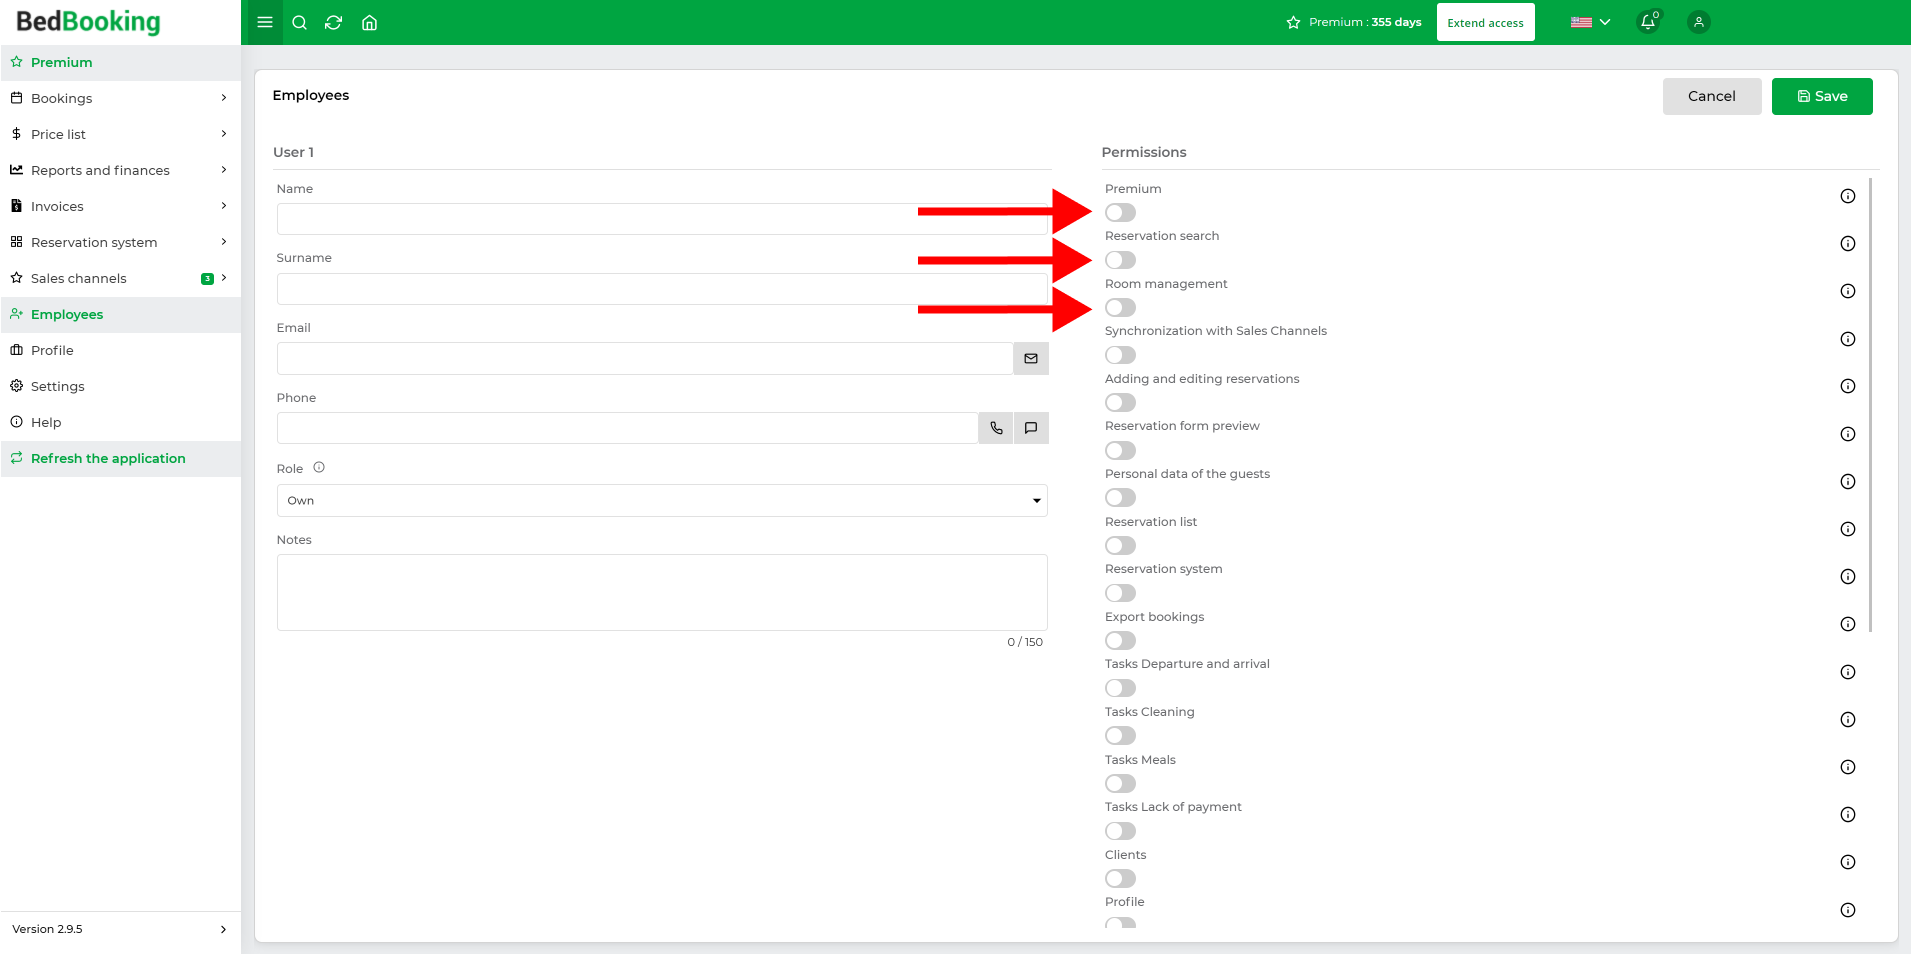Enable Personal data of the guests toggle
The height and width of the screenshot is (954, 1911).
[1120, 498]
